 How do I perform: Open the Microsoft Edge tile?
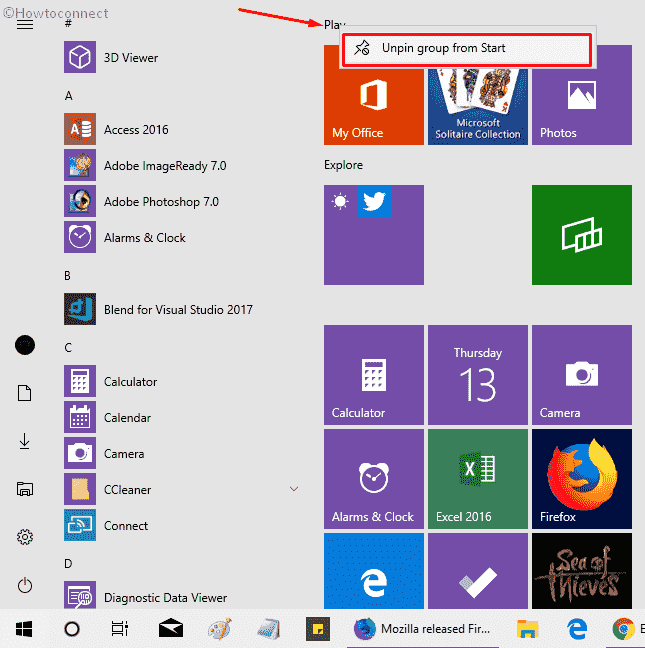click(374, 571)
